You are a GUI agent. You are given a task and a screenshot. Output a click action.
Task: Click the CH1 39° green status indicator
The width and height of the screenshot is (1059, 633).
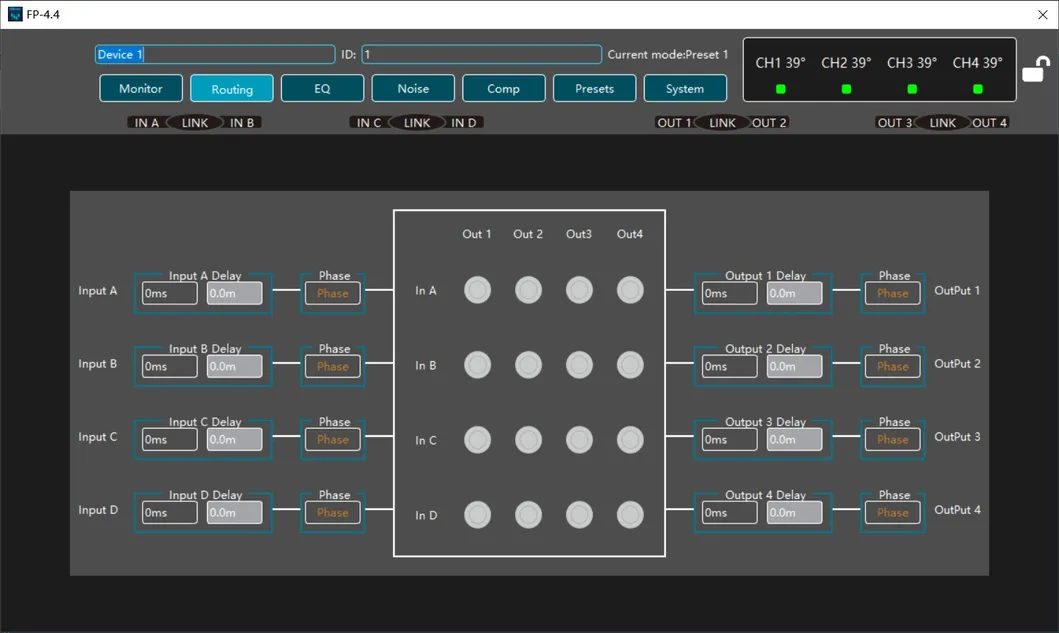click(x=780, y=88)
